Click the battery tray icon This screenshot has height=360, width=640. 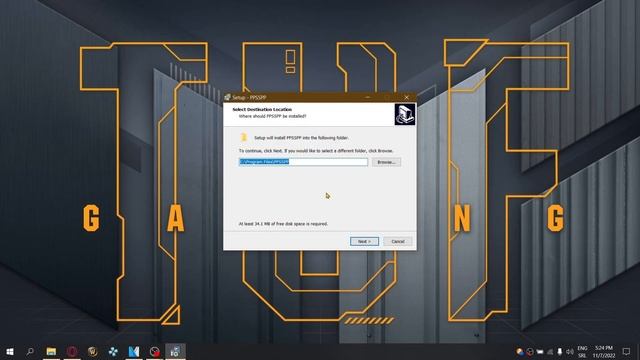[540, 351]
